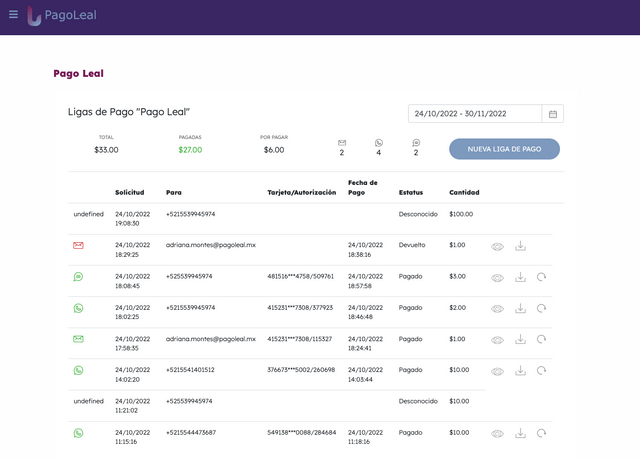The height and width of the screenshot is (458, 640).
Task: Click the $6.00 pending amount
Action: pyautogui.click(x=274, y=150)
